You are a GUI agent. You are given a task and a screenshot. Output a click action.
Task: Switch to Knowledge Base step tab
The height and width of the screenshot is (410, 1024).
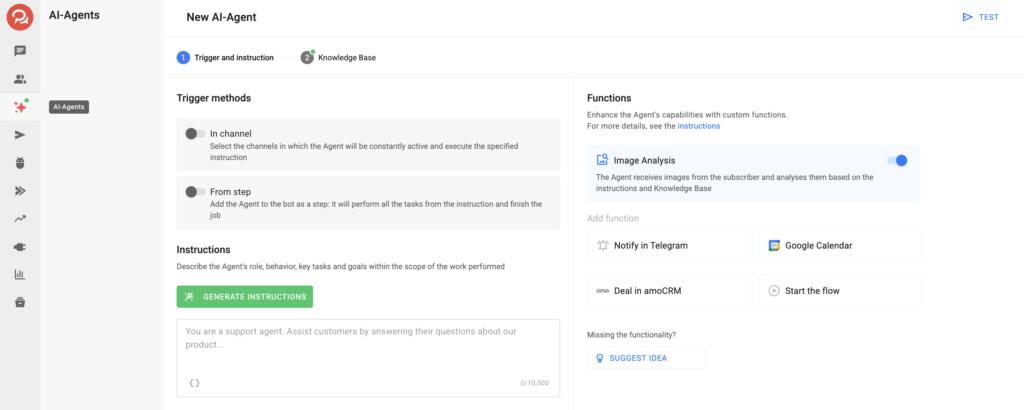click(x=339, y=58)
